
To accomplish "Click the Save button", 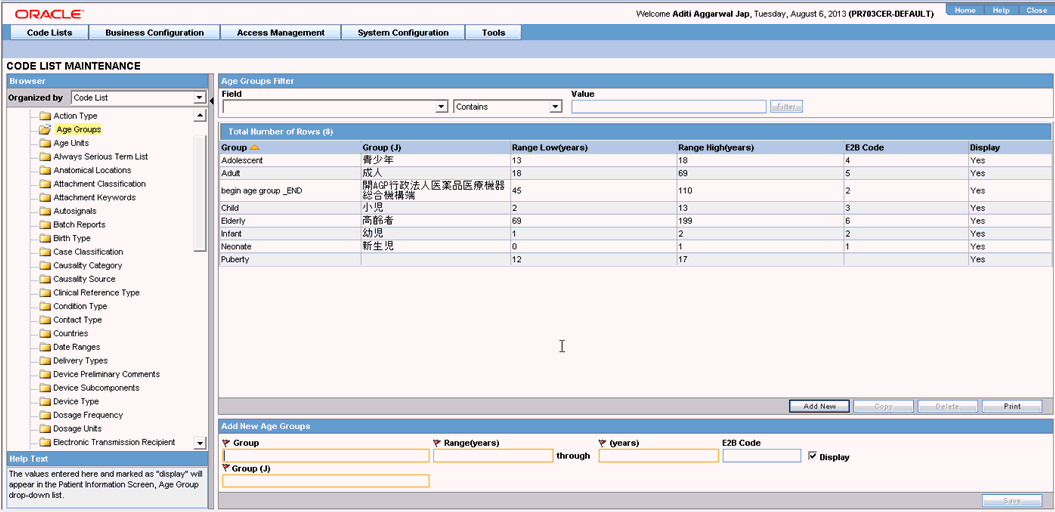I will click(x=1012, y=501).
